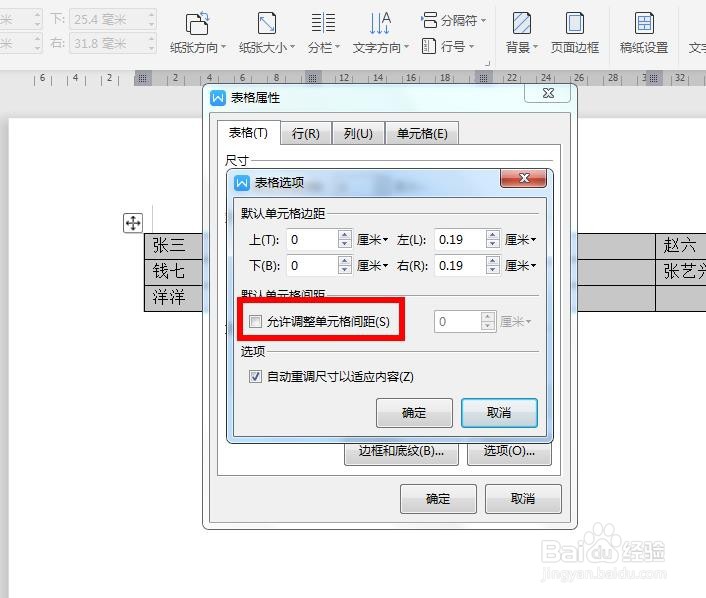
Task: Switch to the 列(U) tab
Action: pos(358,134)
